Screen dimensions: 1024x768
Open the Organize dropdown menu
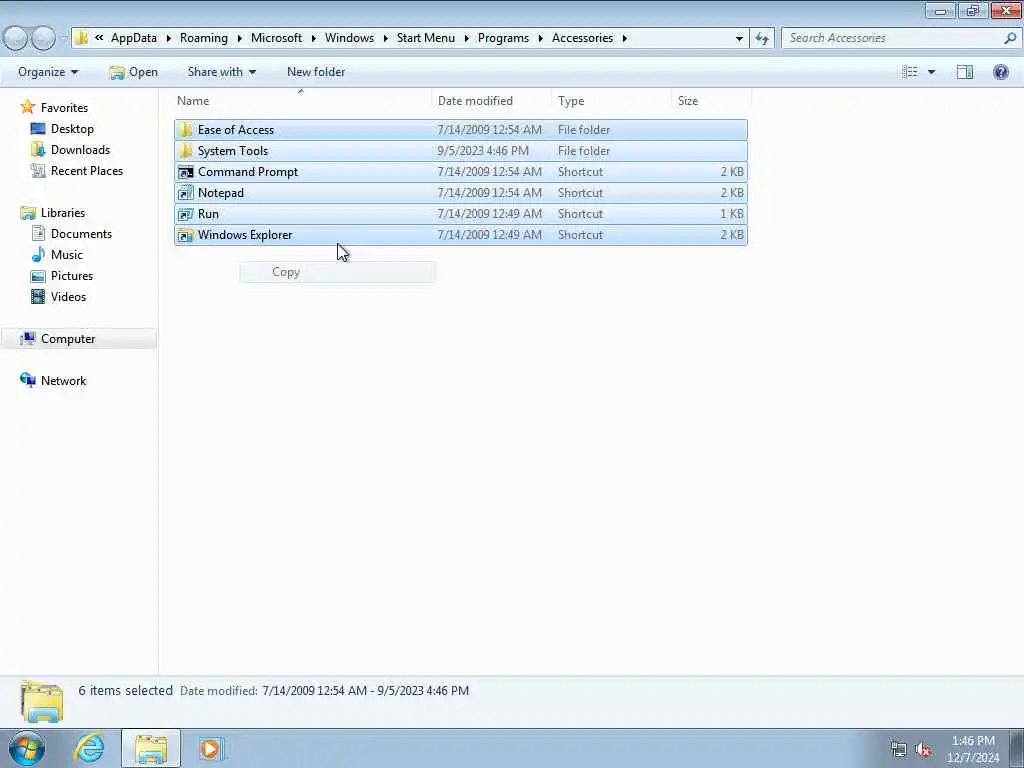48,72
